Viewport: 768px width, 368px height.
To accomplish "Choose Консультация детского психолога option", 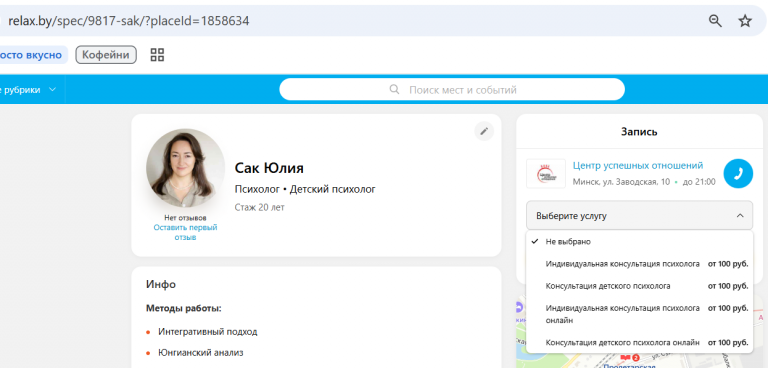I will pyautogui.click(x=639, y=286).
